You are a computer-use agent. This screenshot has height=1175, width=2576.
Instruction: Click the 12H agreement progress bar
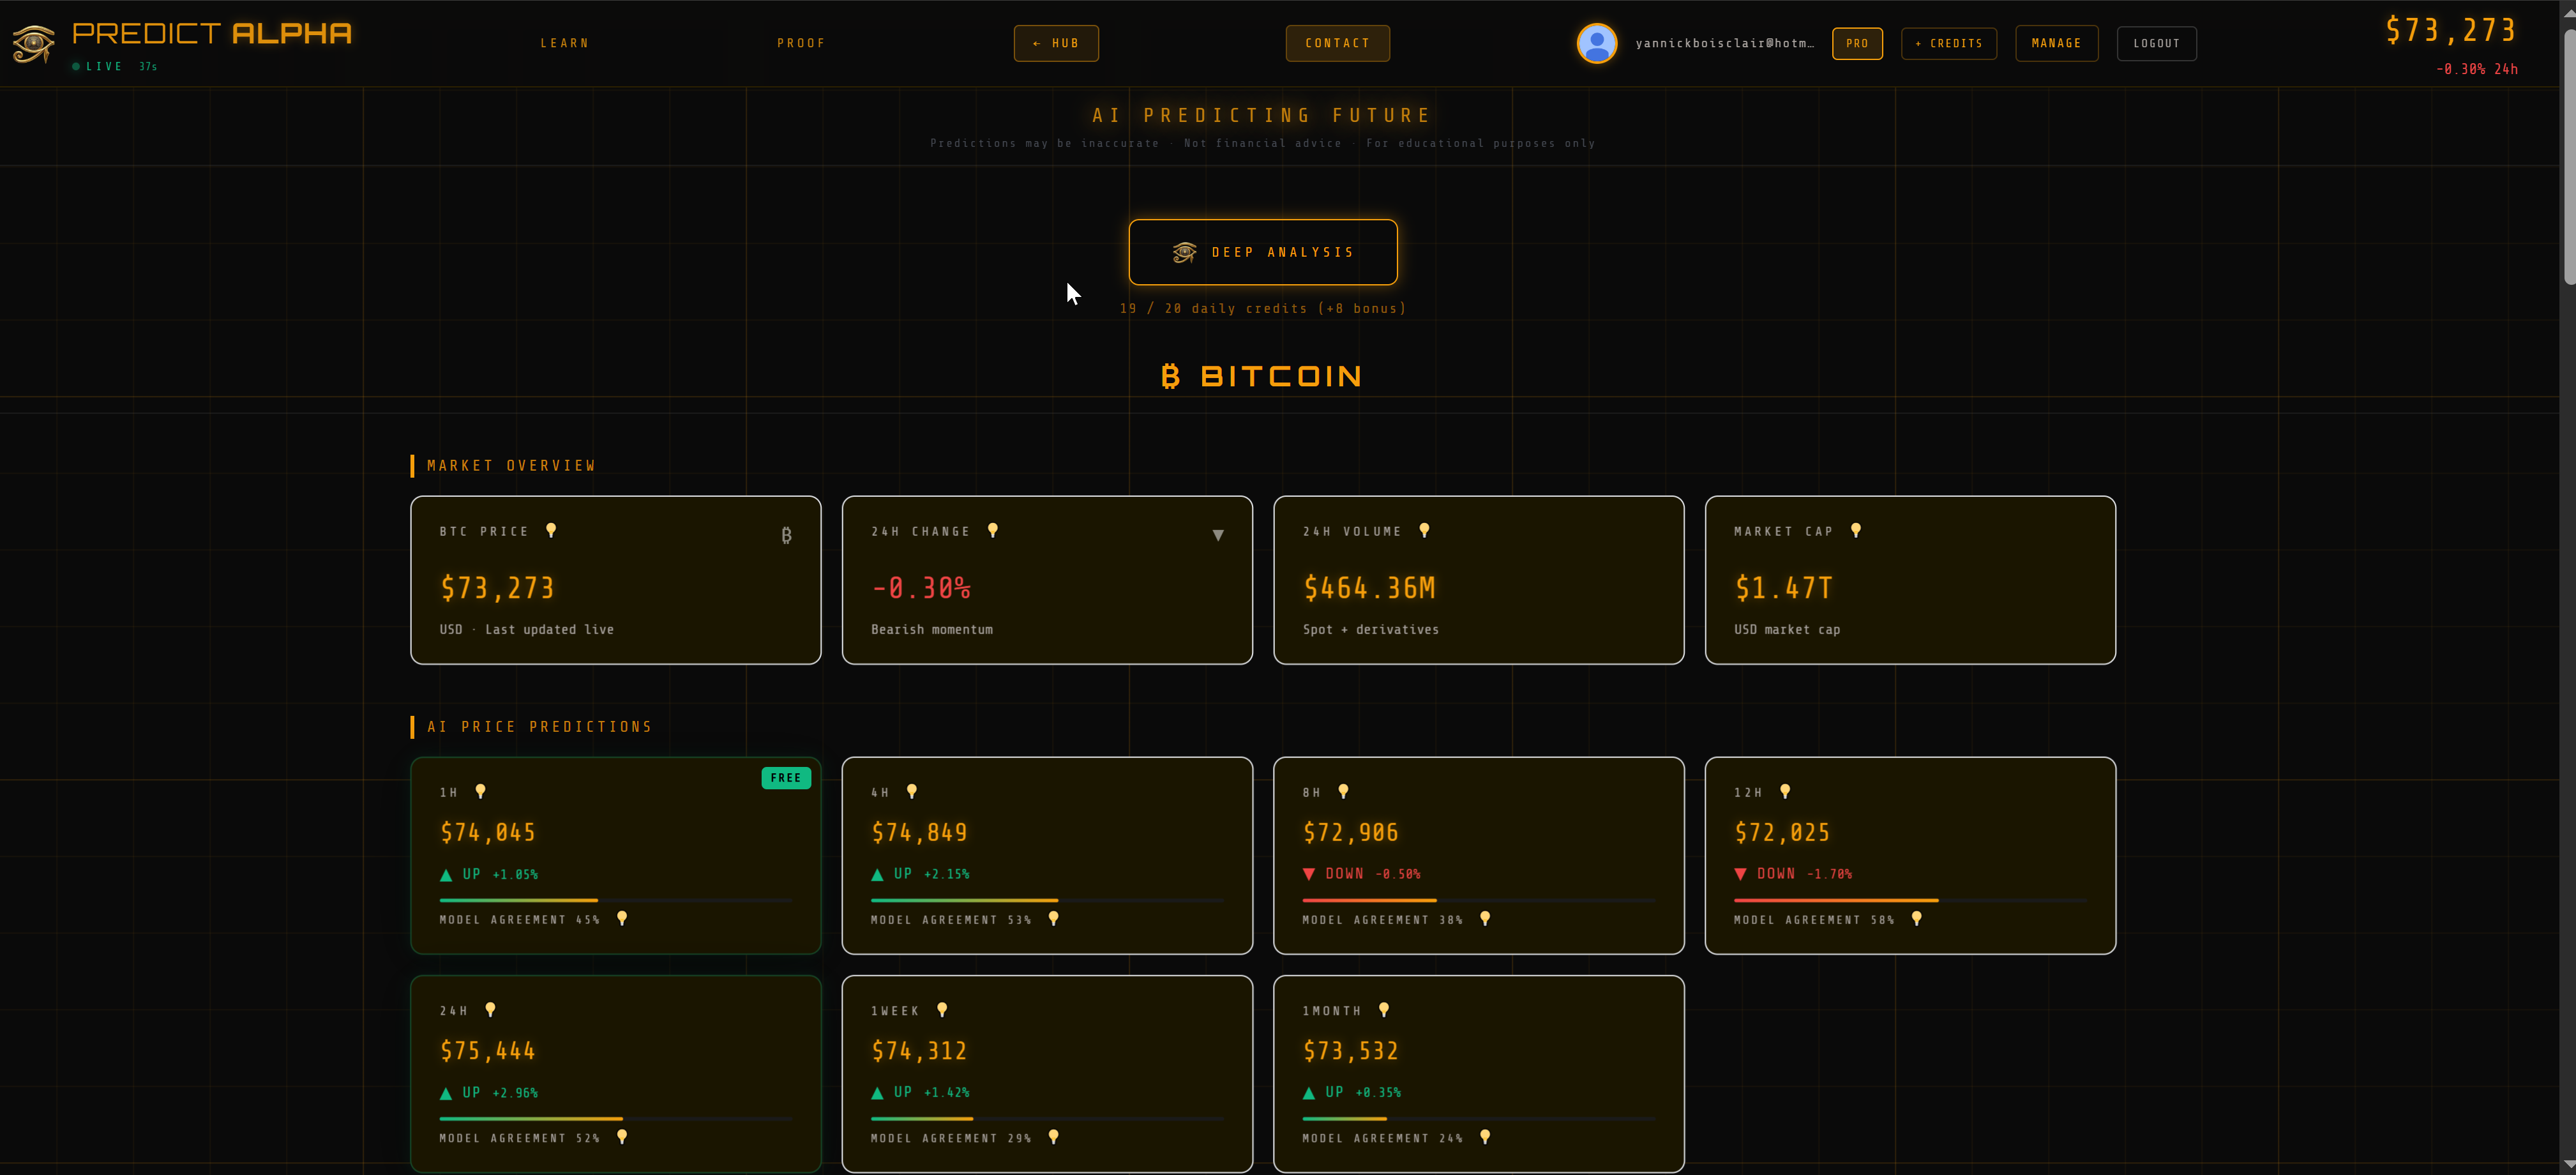(1910, 900)
